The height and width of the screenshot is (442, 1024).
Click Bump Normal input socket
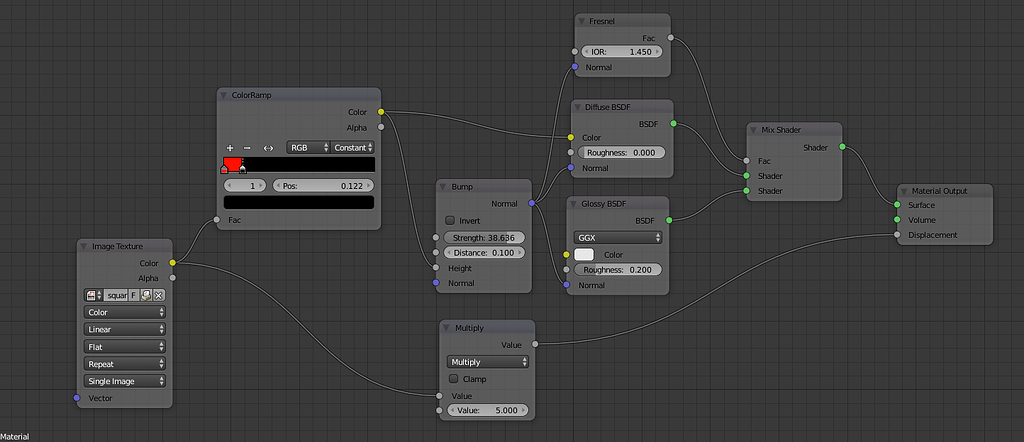click(x=436, y=283)
